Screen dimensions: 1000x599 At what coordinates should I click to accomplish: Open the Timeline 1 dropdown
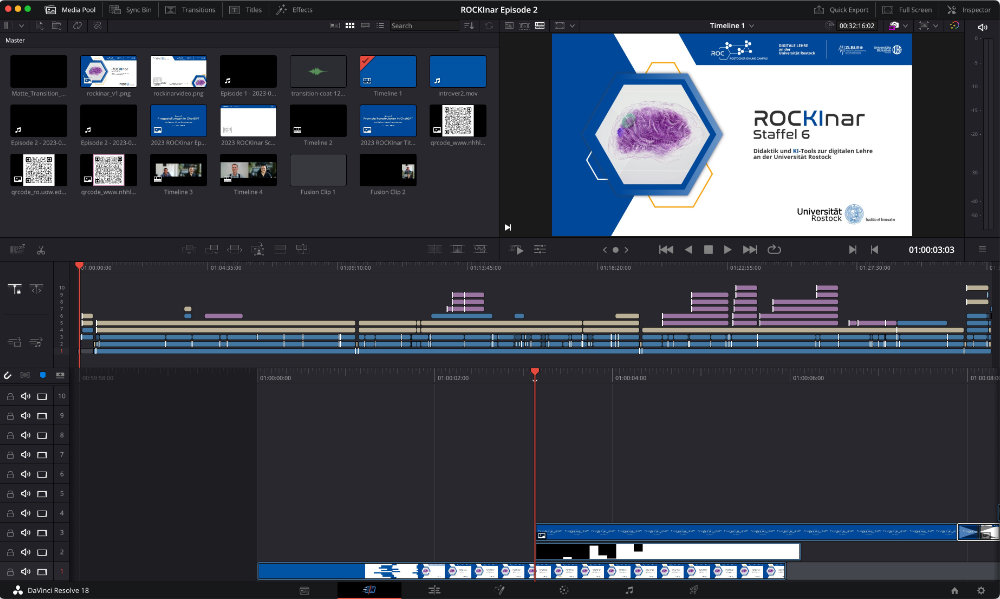732,26
